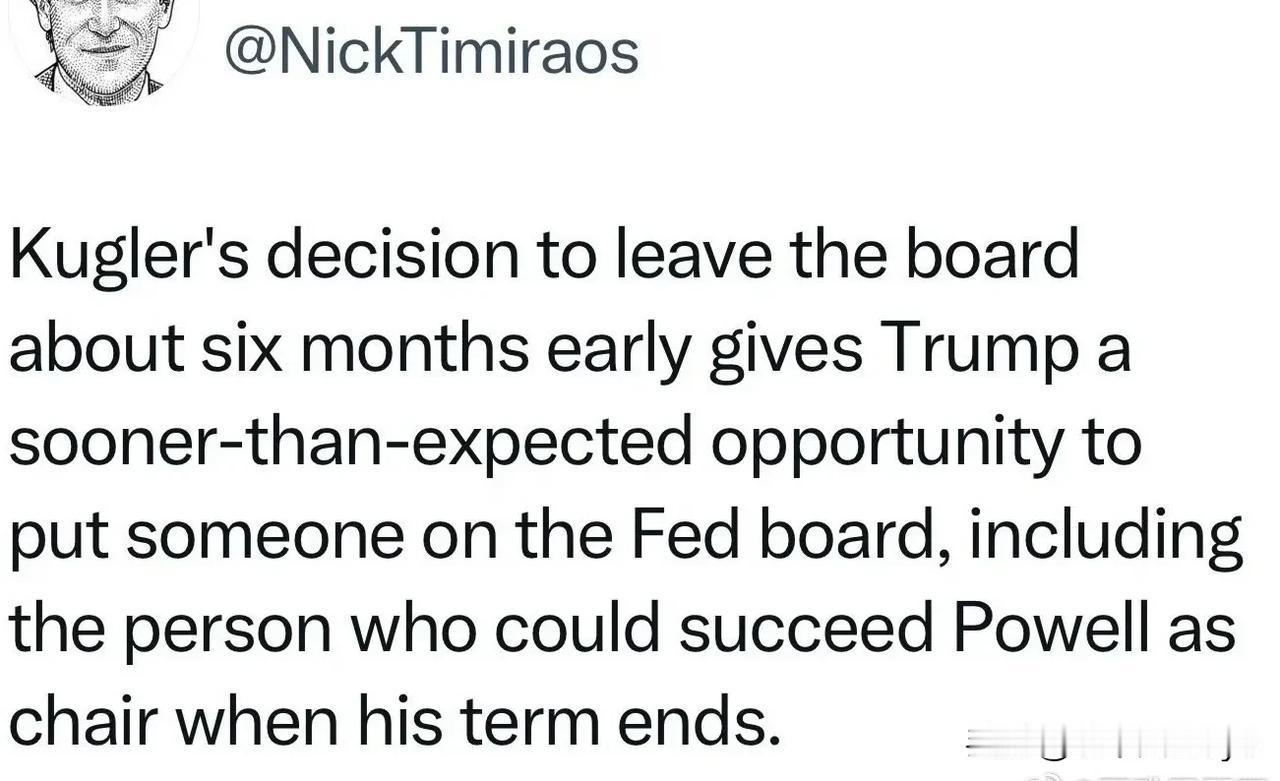Open the illustrated profile avatar portrait

click(x=102, y=48)
